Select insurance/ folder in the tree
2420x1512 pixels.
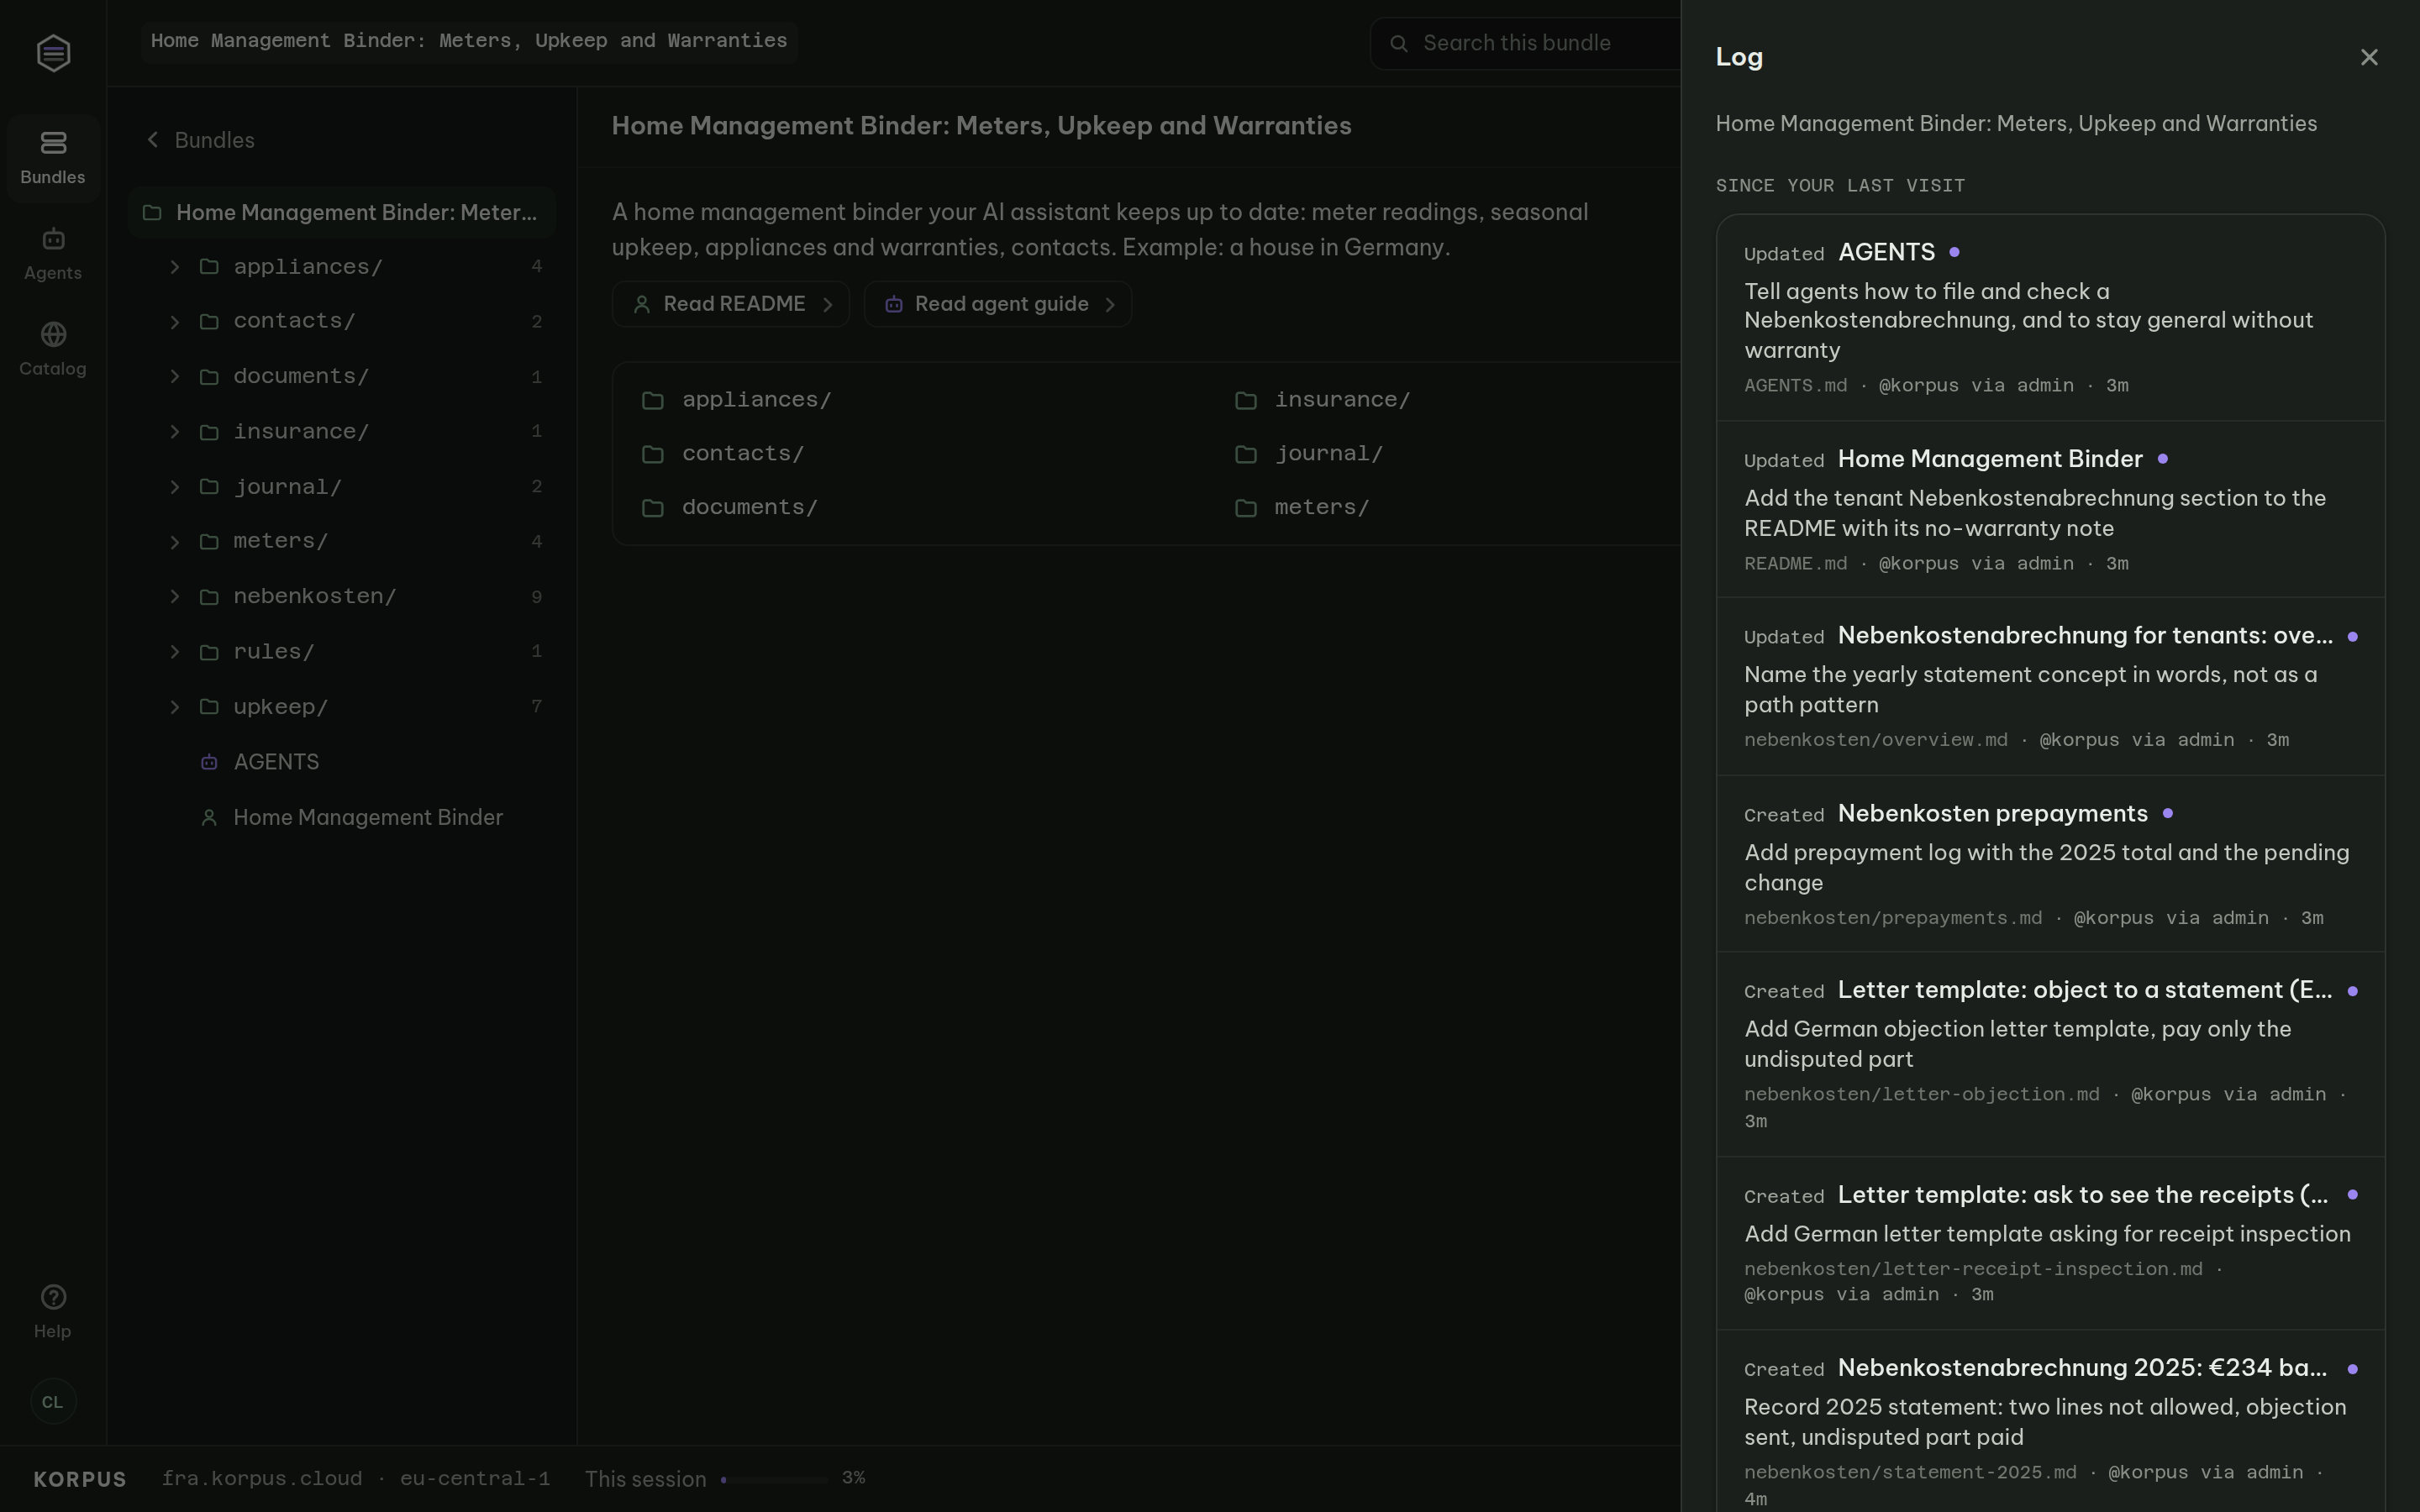342,431
